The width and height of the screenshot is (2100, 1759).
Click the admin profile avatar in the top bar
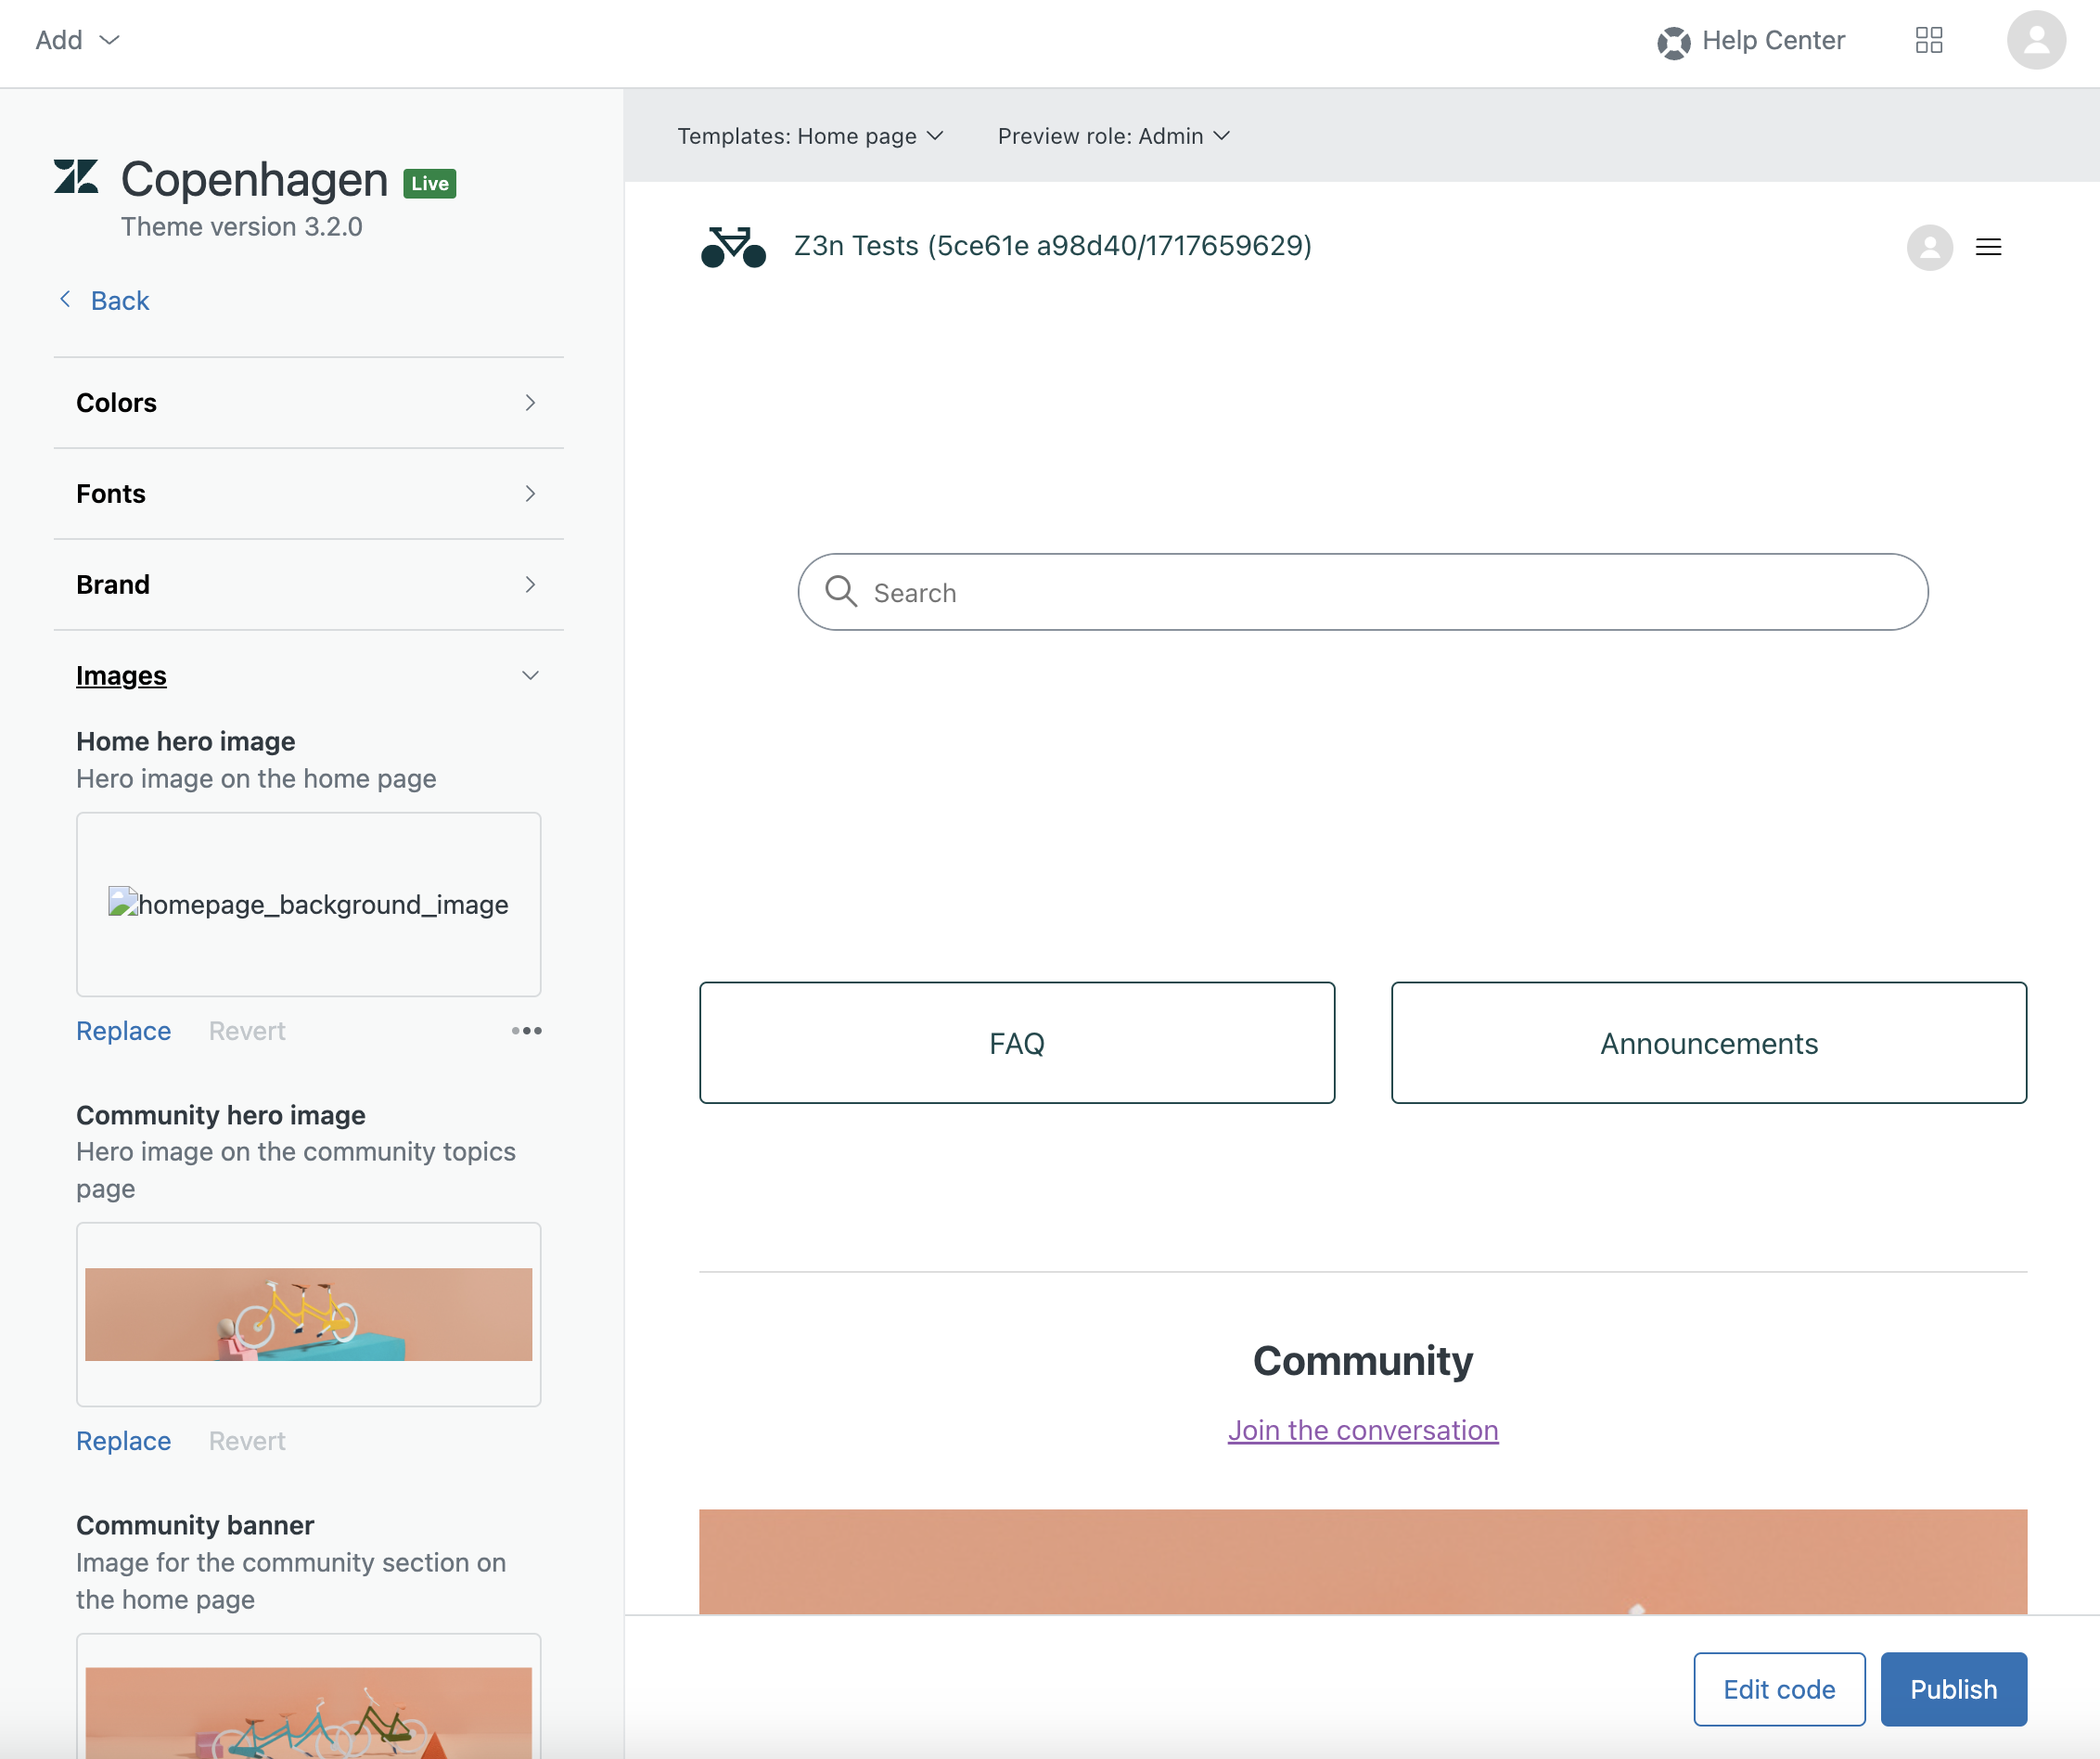(2035, 40)
